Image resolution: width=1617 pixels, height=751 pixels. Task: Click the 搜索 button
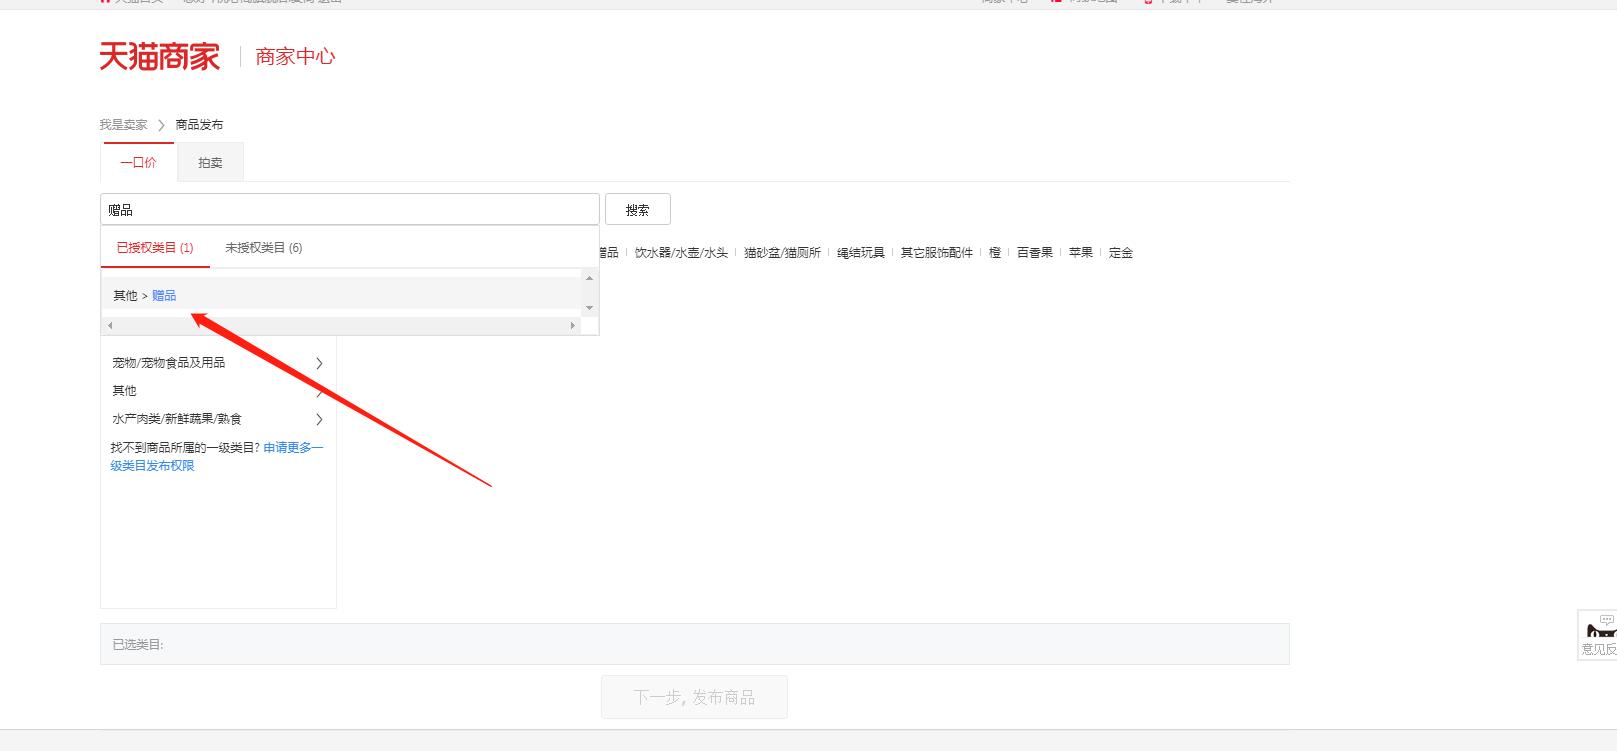[638, 210]
